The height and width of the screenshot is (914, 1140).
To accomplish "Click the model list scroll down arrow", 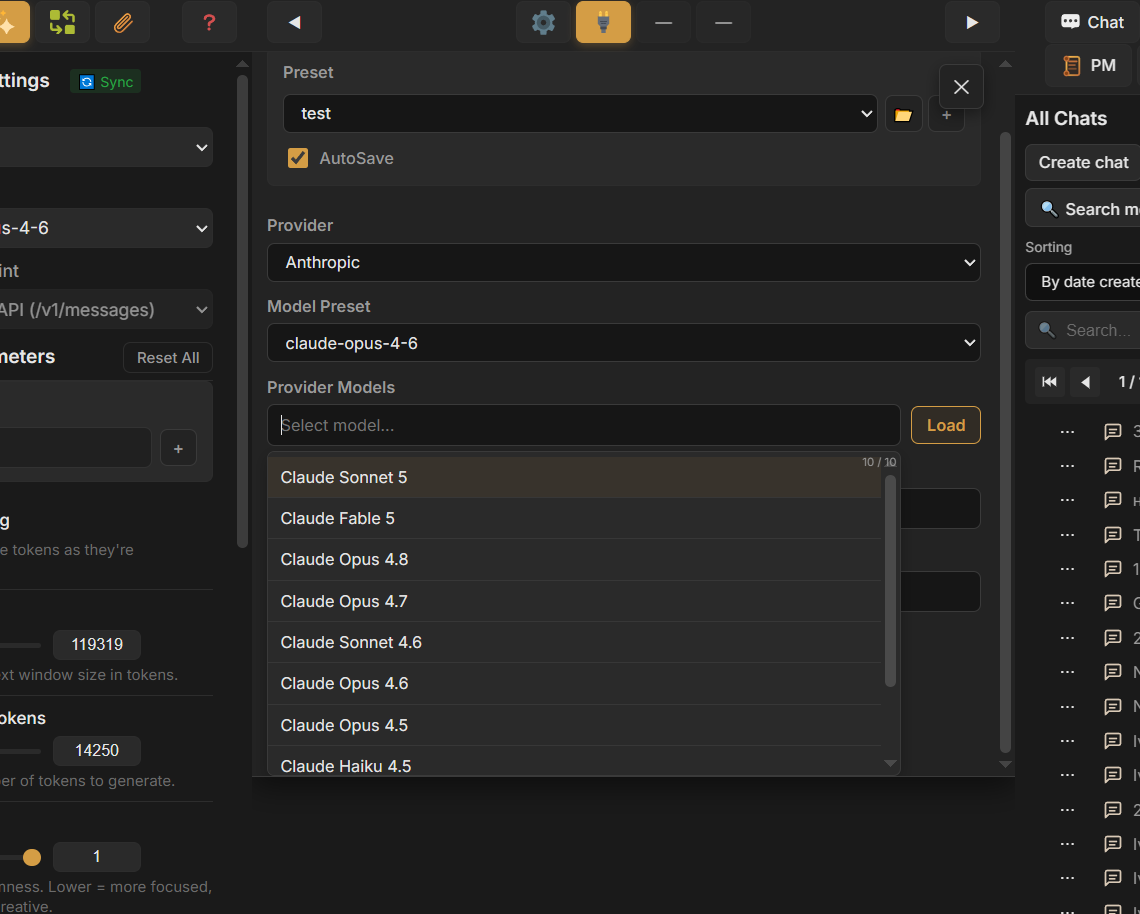I will click(891, 763).
